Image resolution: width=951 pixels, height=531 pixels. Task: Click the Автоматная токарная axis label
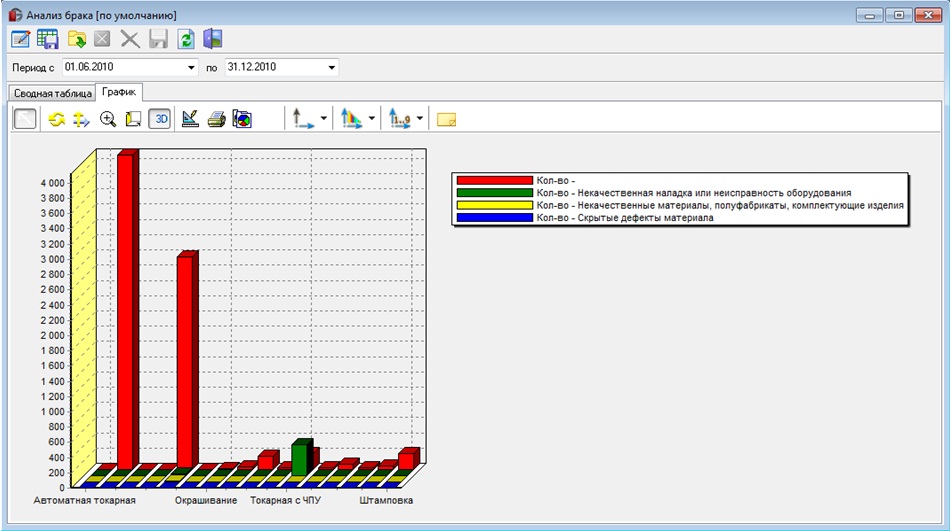click(84, 501)
